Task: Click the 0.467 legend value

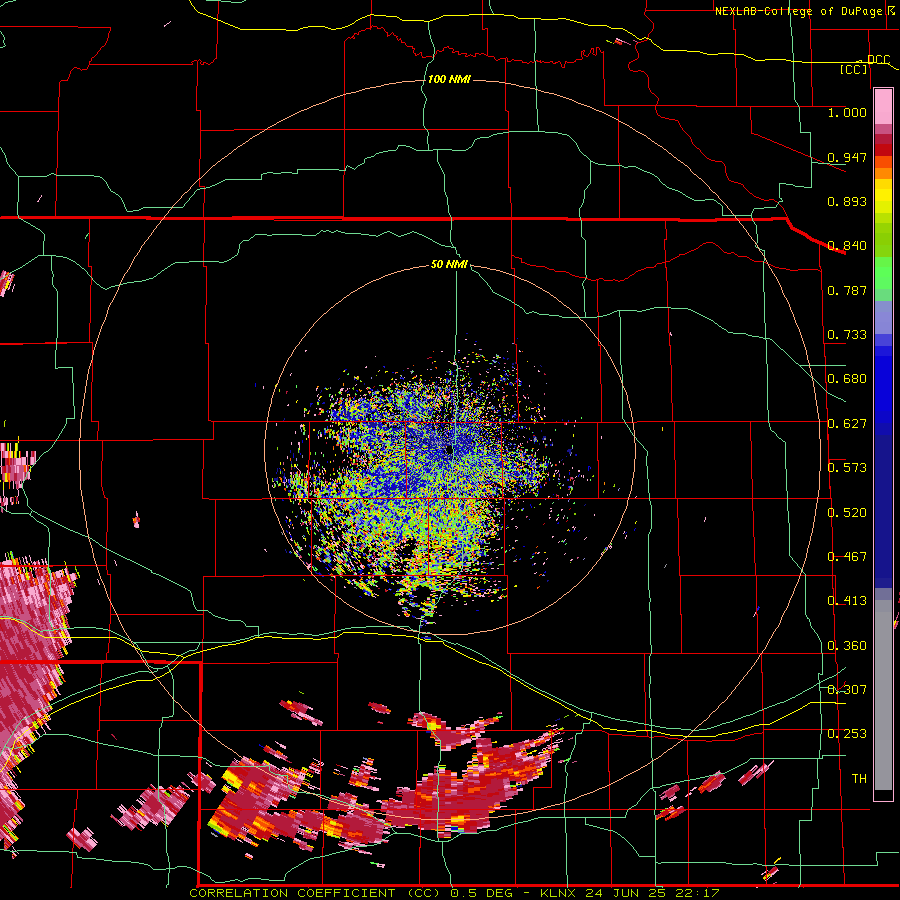Action: (847, 557)
